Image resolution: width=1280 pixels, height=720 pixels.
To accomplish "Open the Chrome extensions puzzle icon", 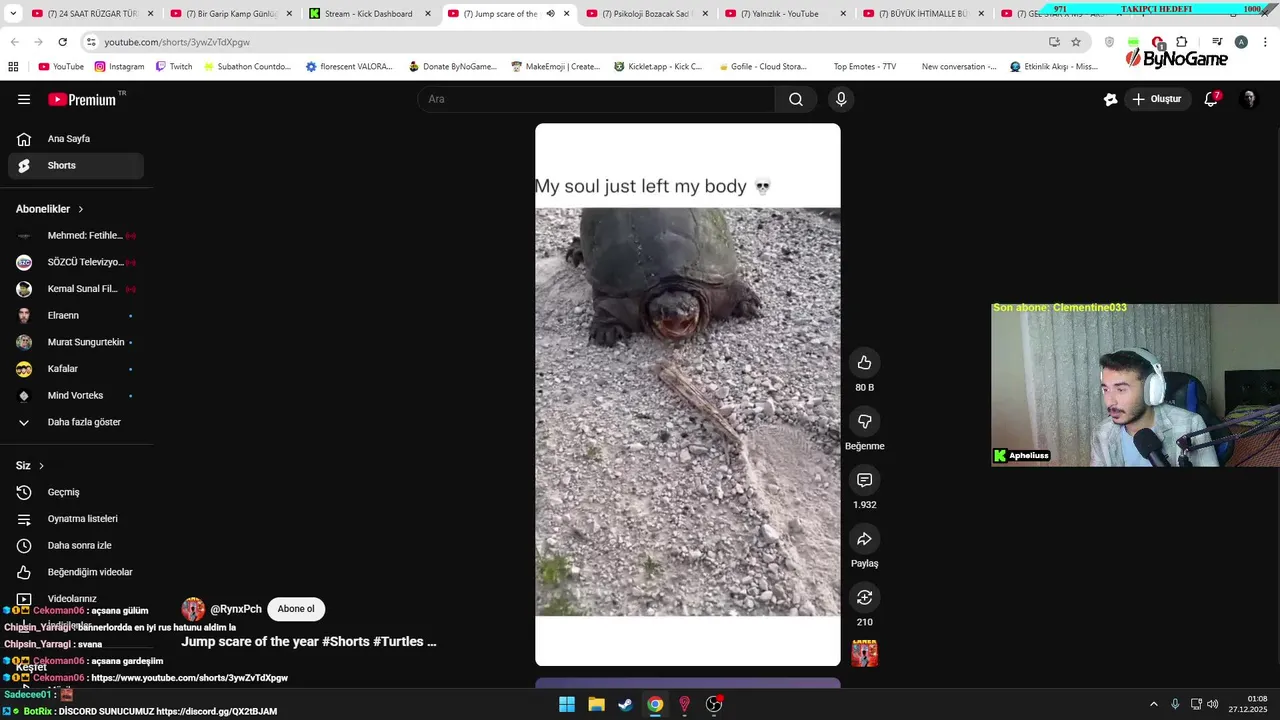I will click(x=1181, y=42).
